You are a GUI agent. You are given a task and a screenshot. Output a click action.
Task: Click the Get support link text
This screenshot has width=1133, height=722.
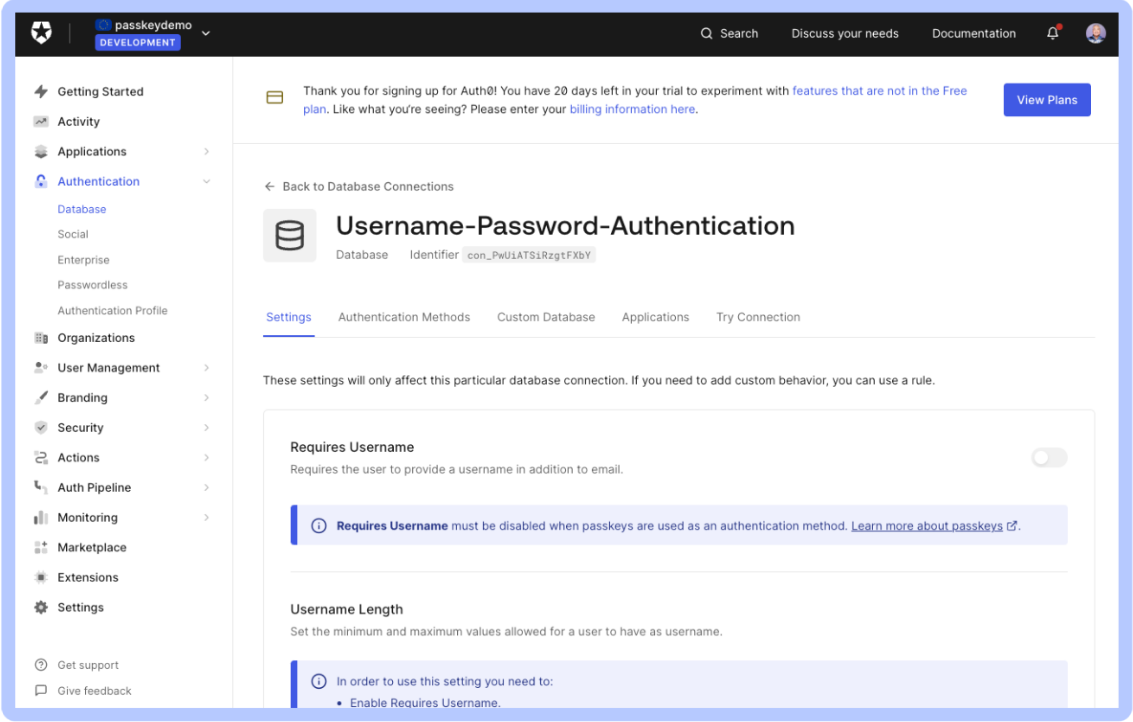pyautogui.click(x=88, y=665)
